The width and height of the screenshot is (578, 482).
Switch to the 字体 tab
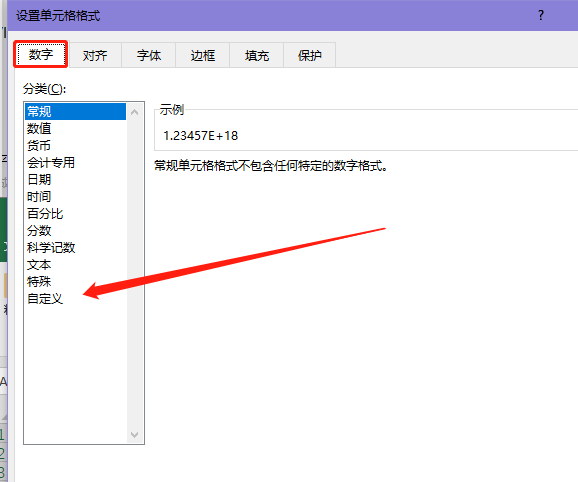[149, 55]
